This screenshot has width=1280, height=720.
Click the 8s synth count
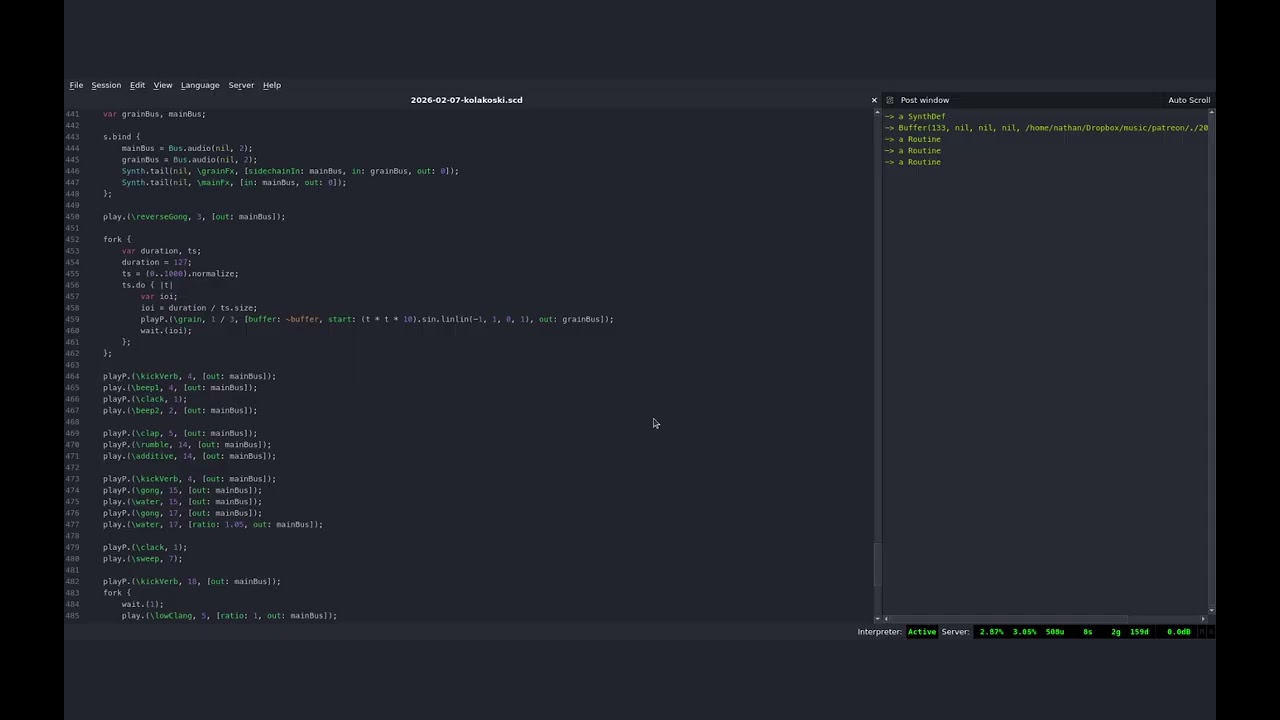(x=1088, y=632)
